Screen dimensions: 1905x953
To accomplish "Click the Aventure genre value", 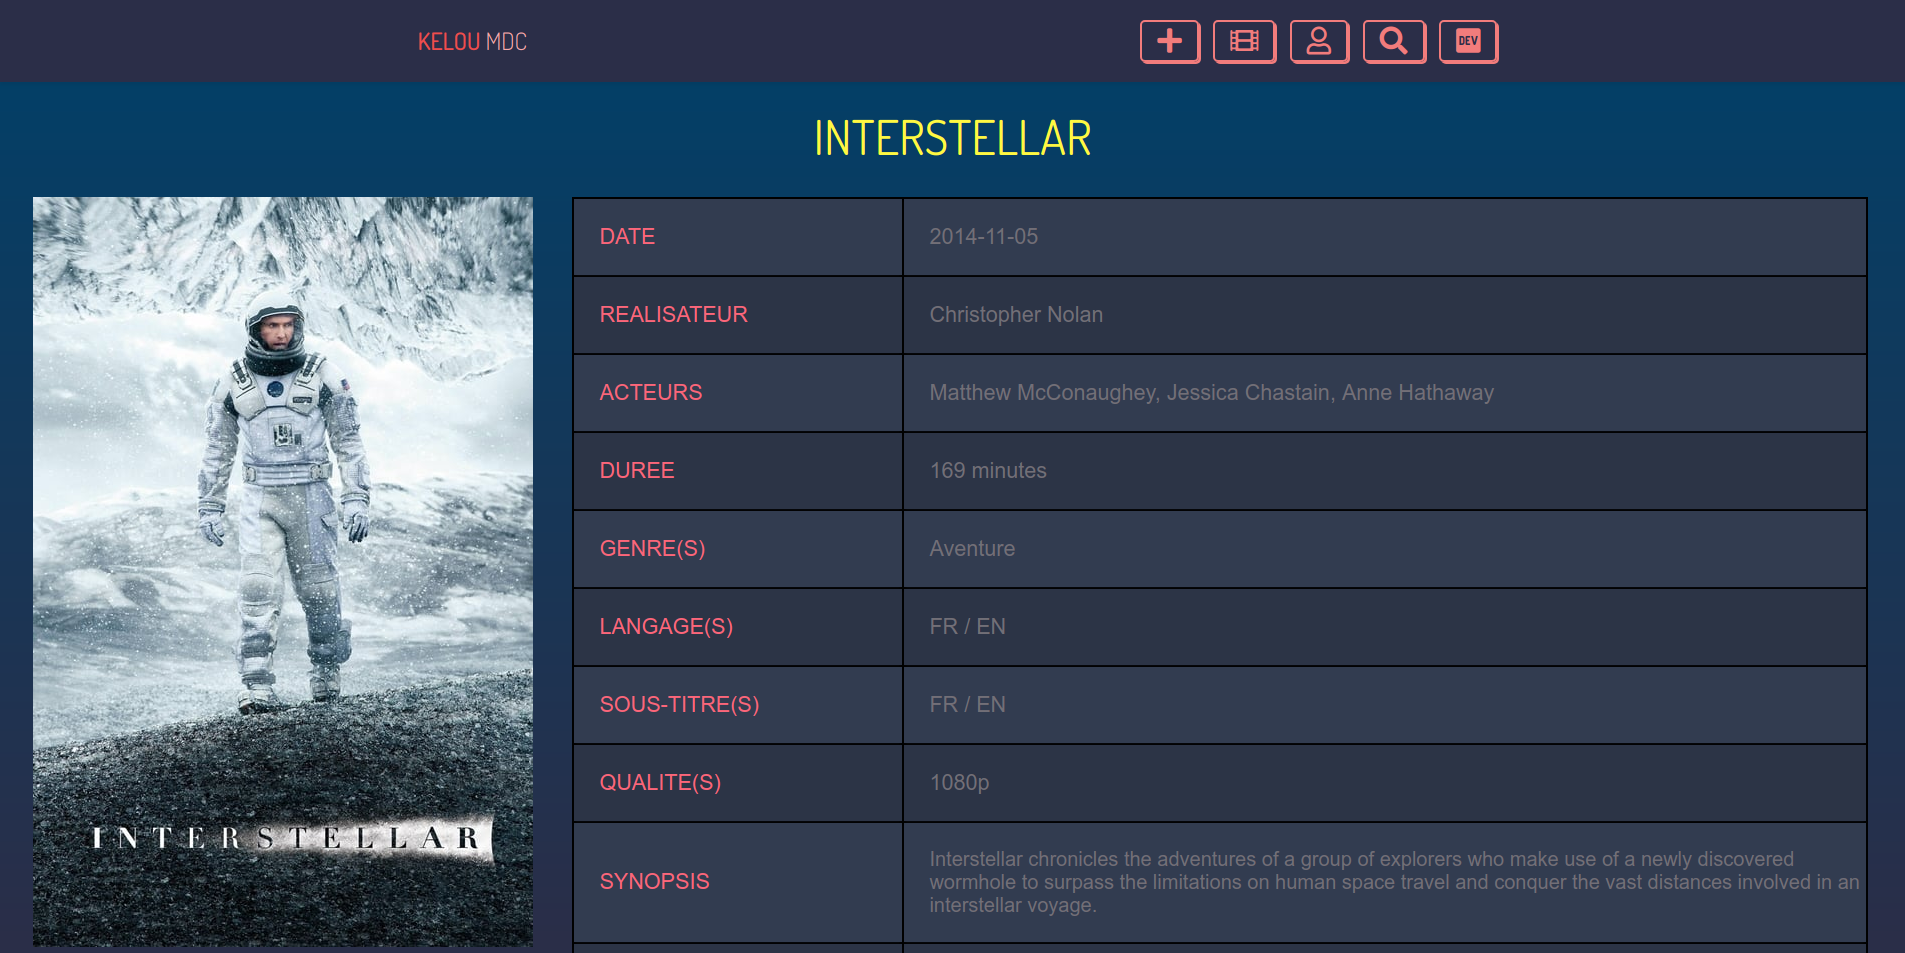I will pyautogui.click(x=972, y=549).
